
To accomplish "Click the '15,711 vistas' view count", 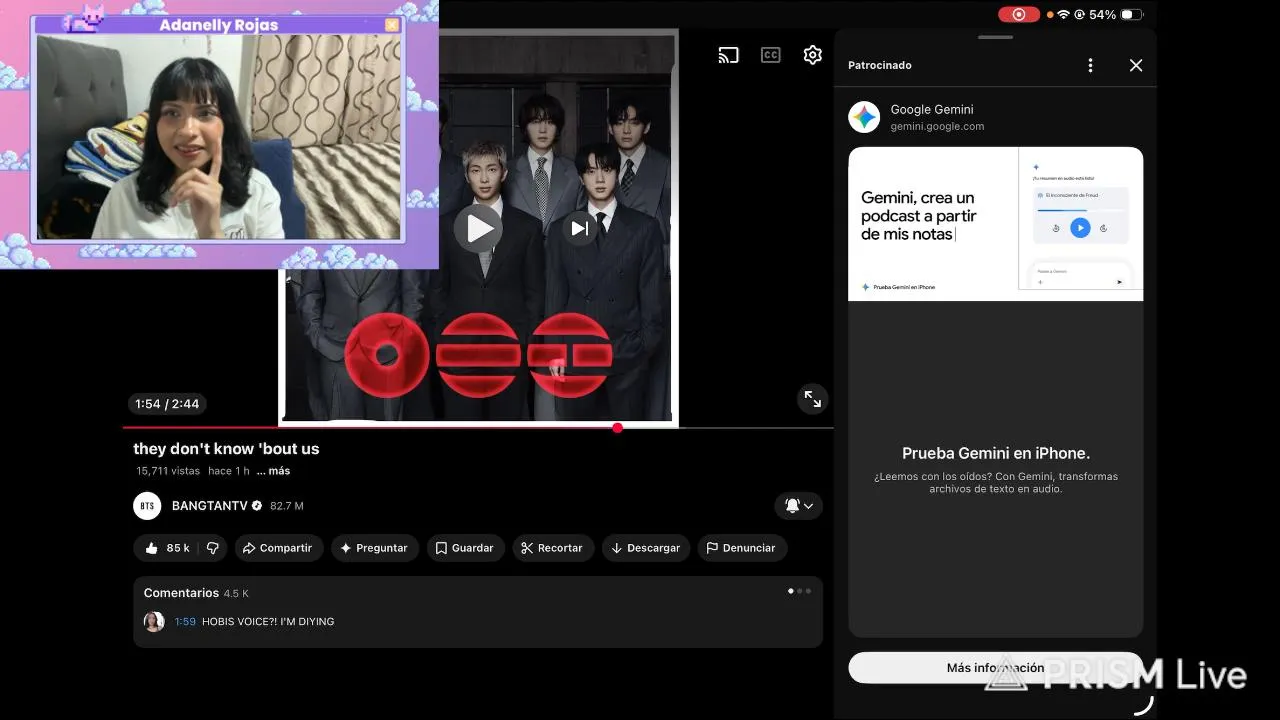I will (x=168, y=471).
